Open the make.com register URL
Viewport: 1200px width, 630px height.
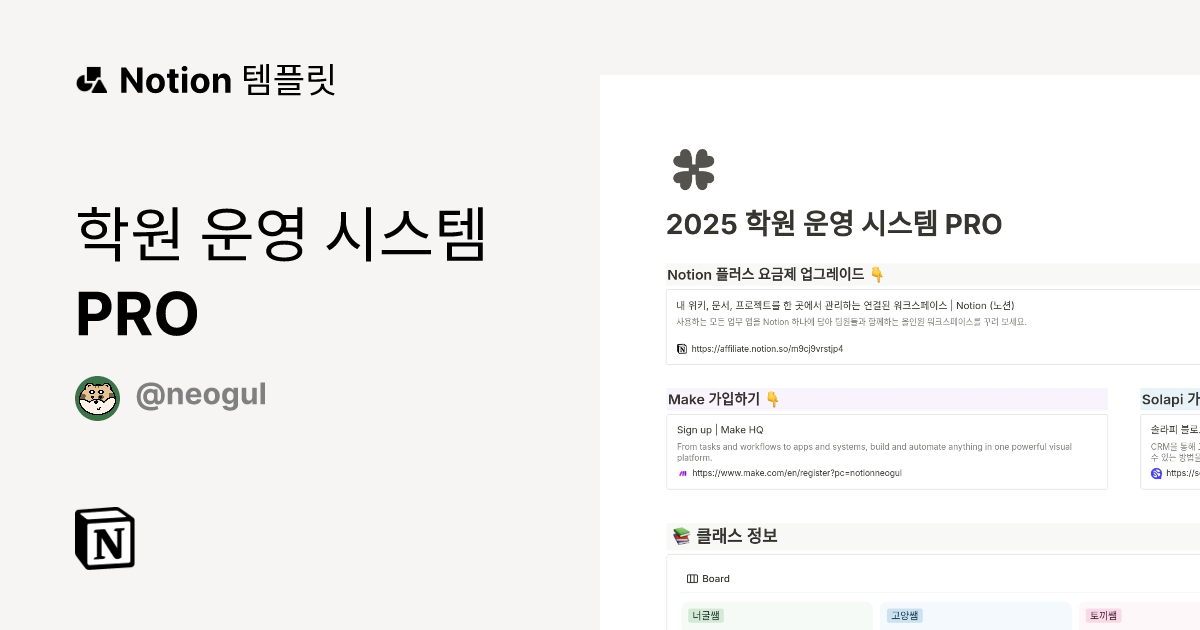[796, 473]
